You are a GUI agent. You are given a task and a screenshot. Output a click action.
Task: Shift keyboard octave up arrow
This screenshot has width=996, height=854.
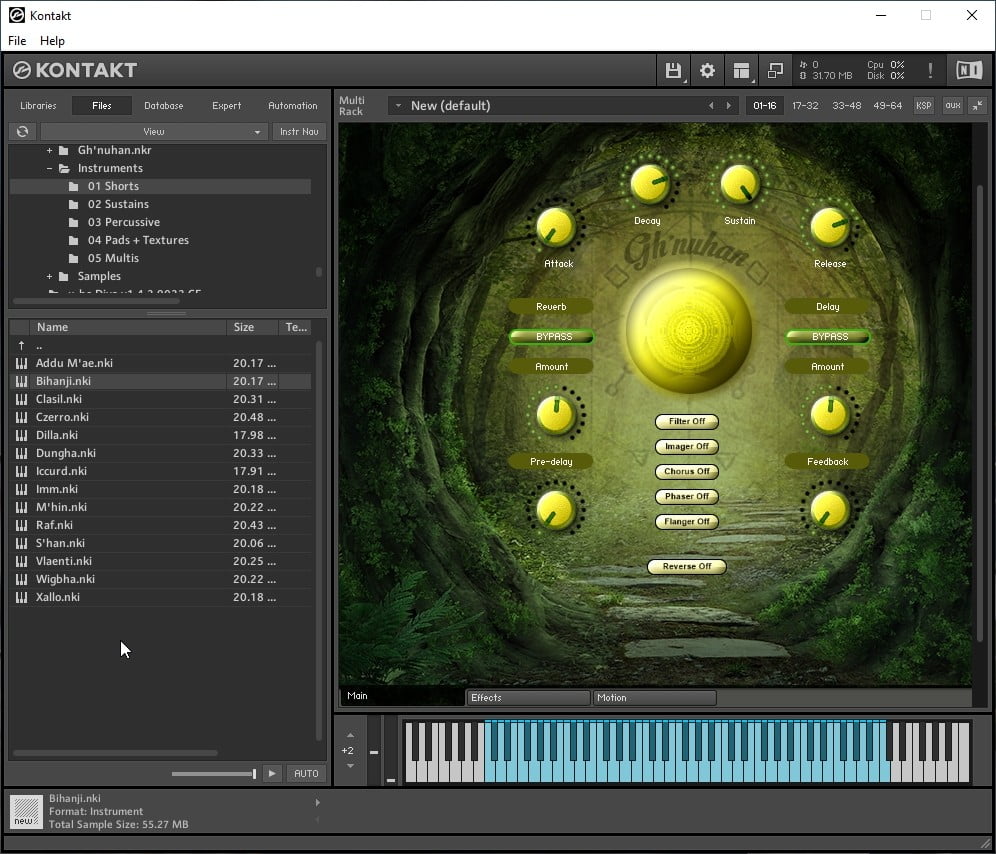point(350,736)
